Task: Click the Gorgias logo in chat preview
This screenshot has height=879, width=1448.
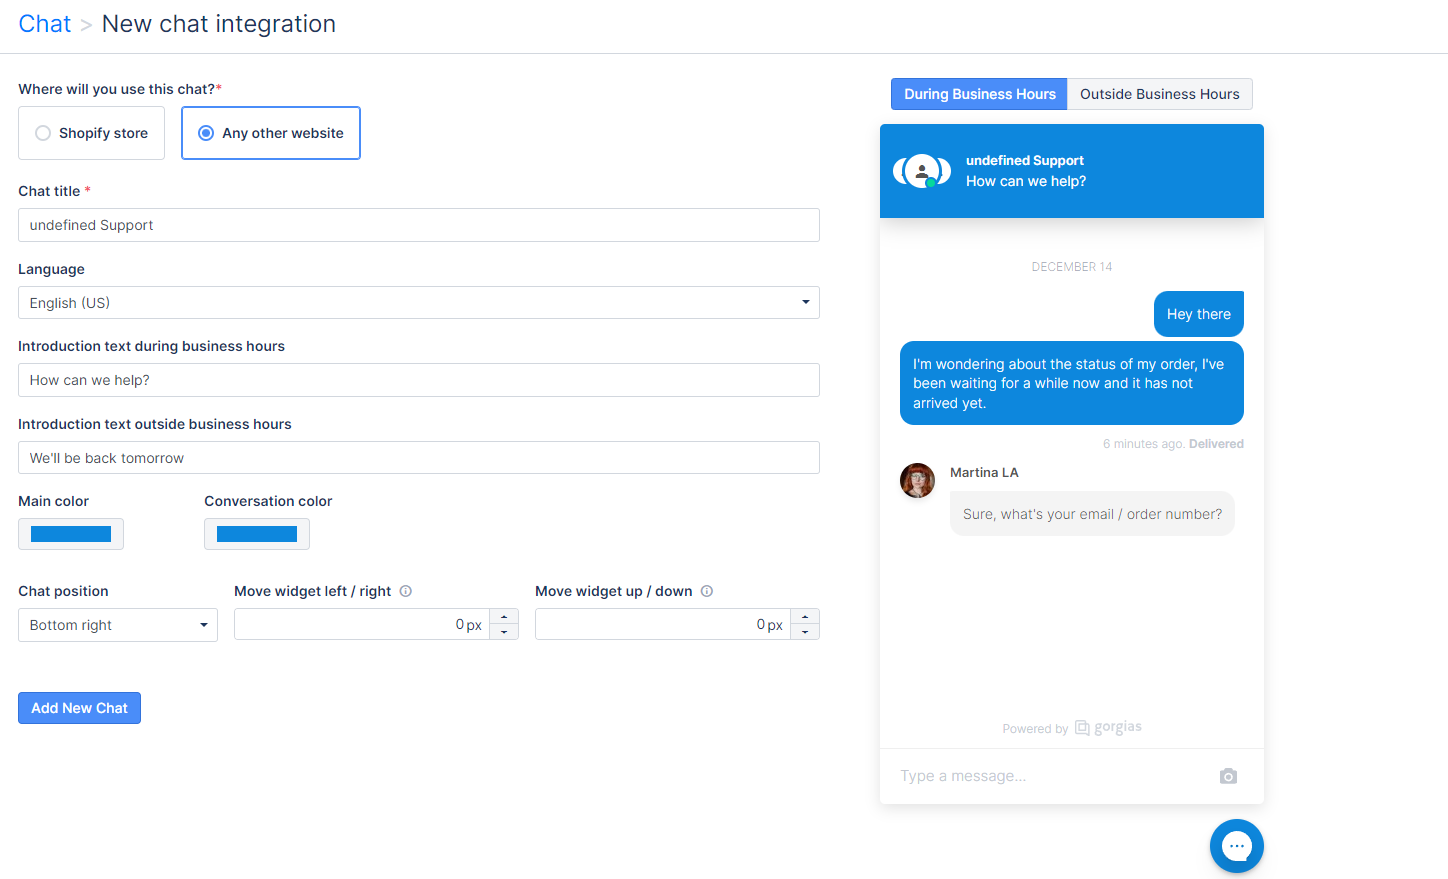Action: tap(1108, 728)
